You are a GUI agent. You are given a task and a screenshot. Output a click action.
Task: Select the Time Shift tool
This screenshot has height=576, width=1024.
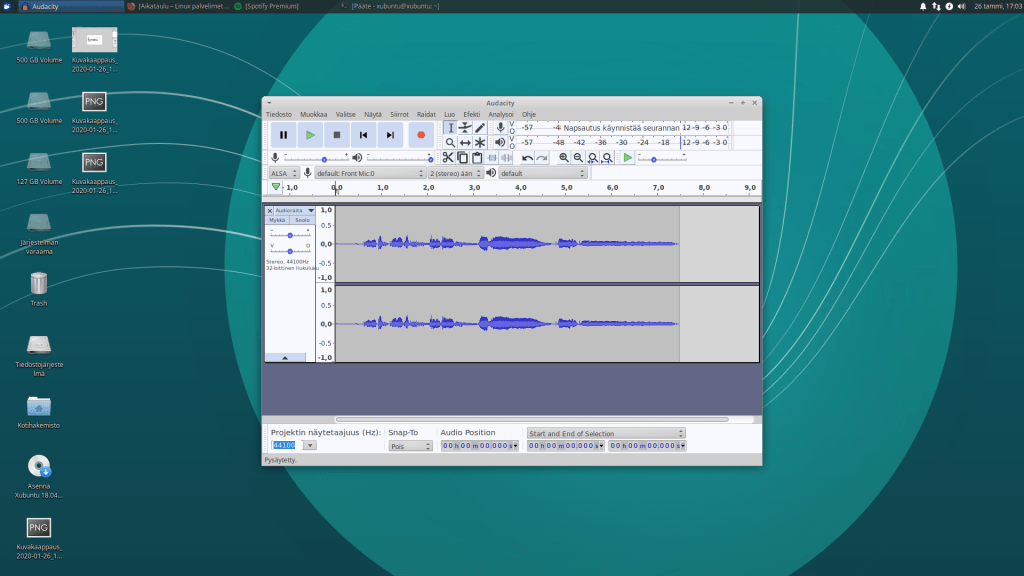pos(465,143)
